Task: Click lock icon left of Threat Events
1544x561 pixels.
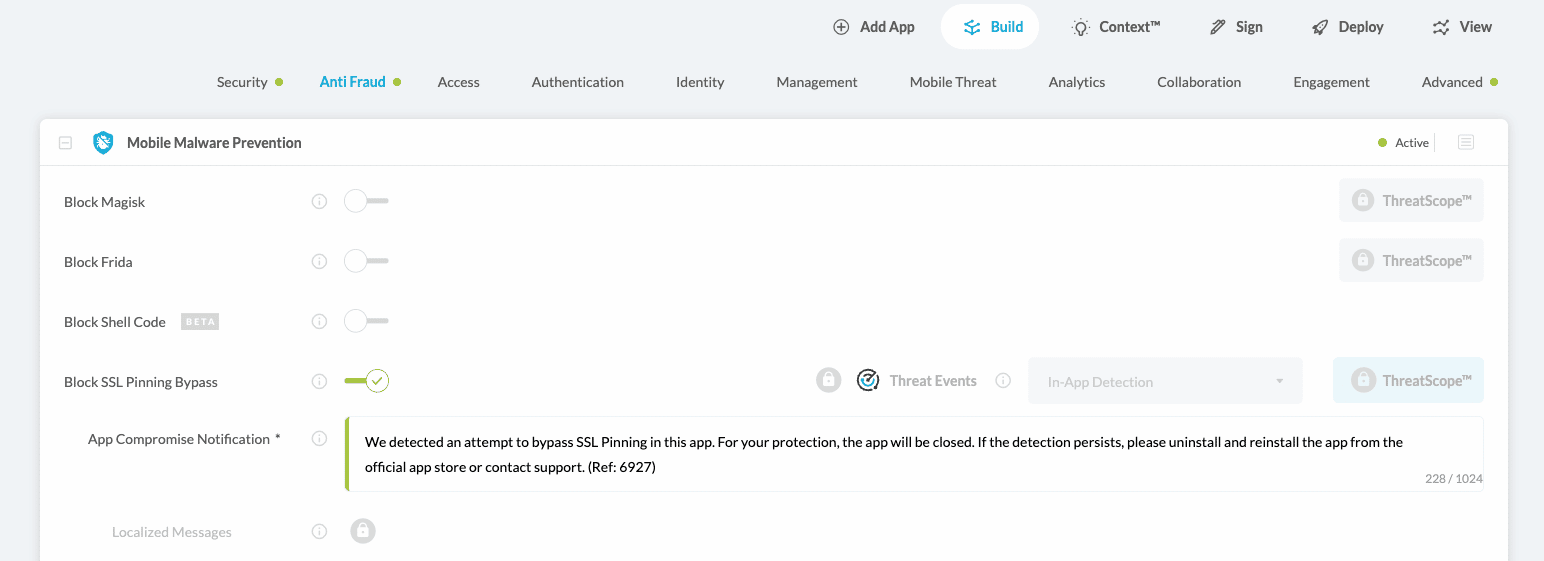Action: coord(828,381)
